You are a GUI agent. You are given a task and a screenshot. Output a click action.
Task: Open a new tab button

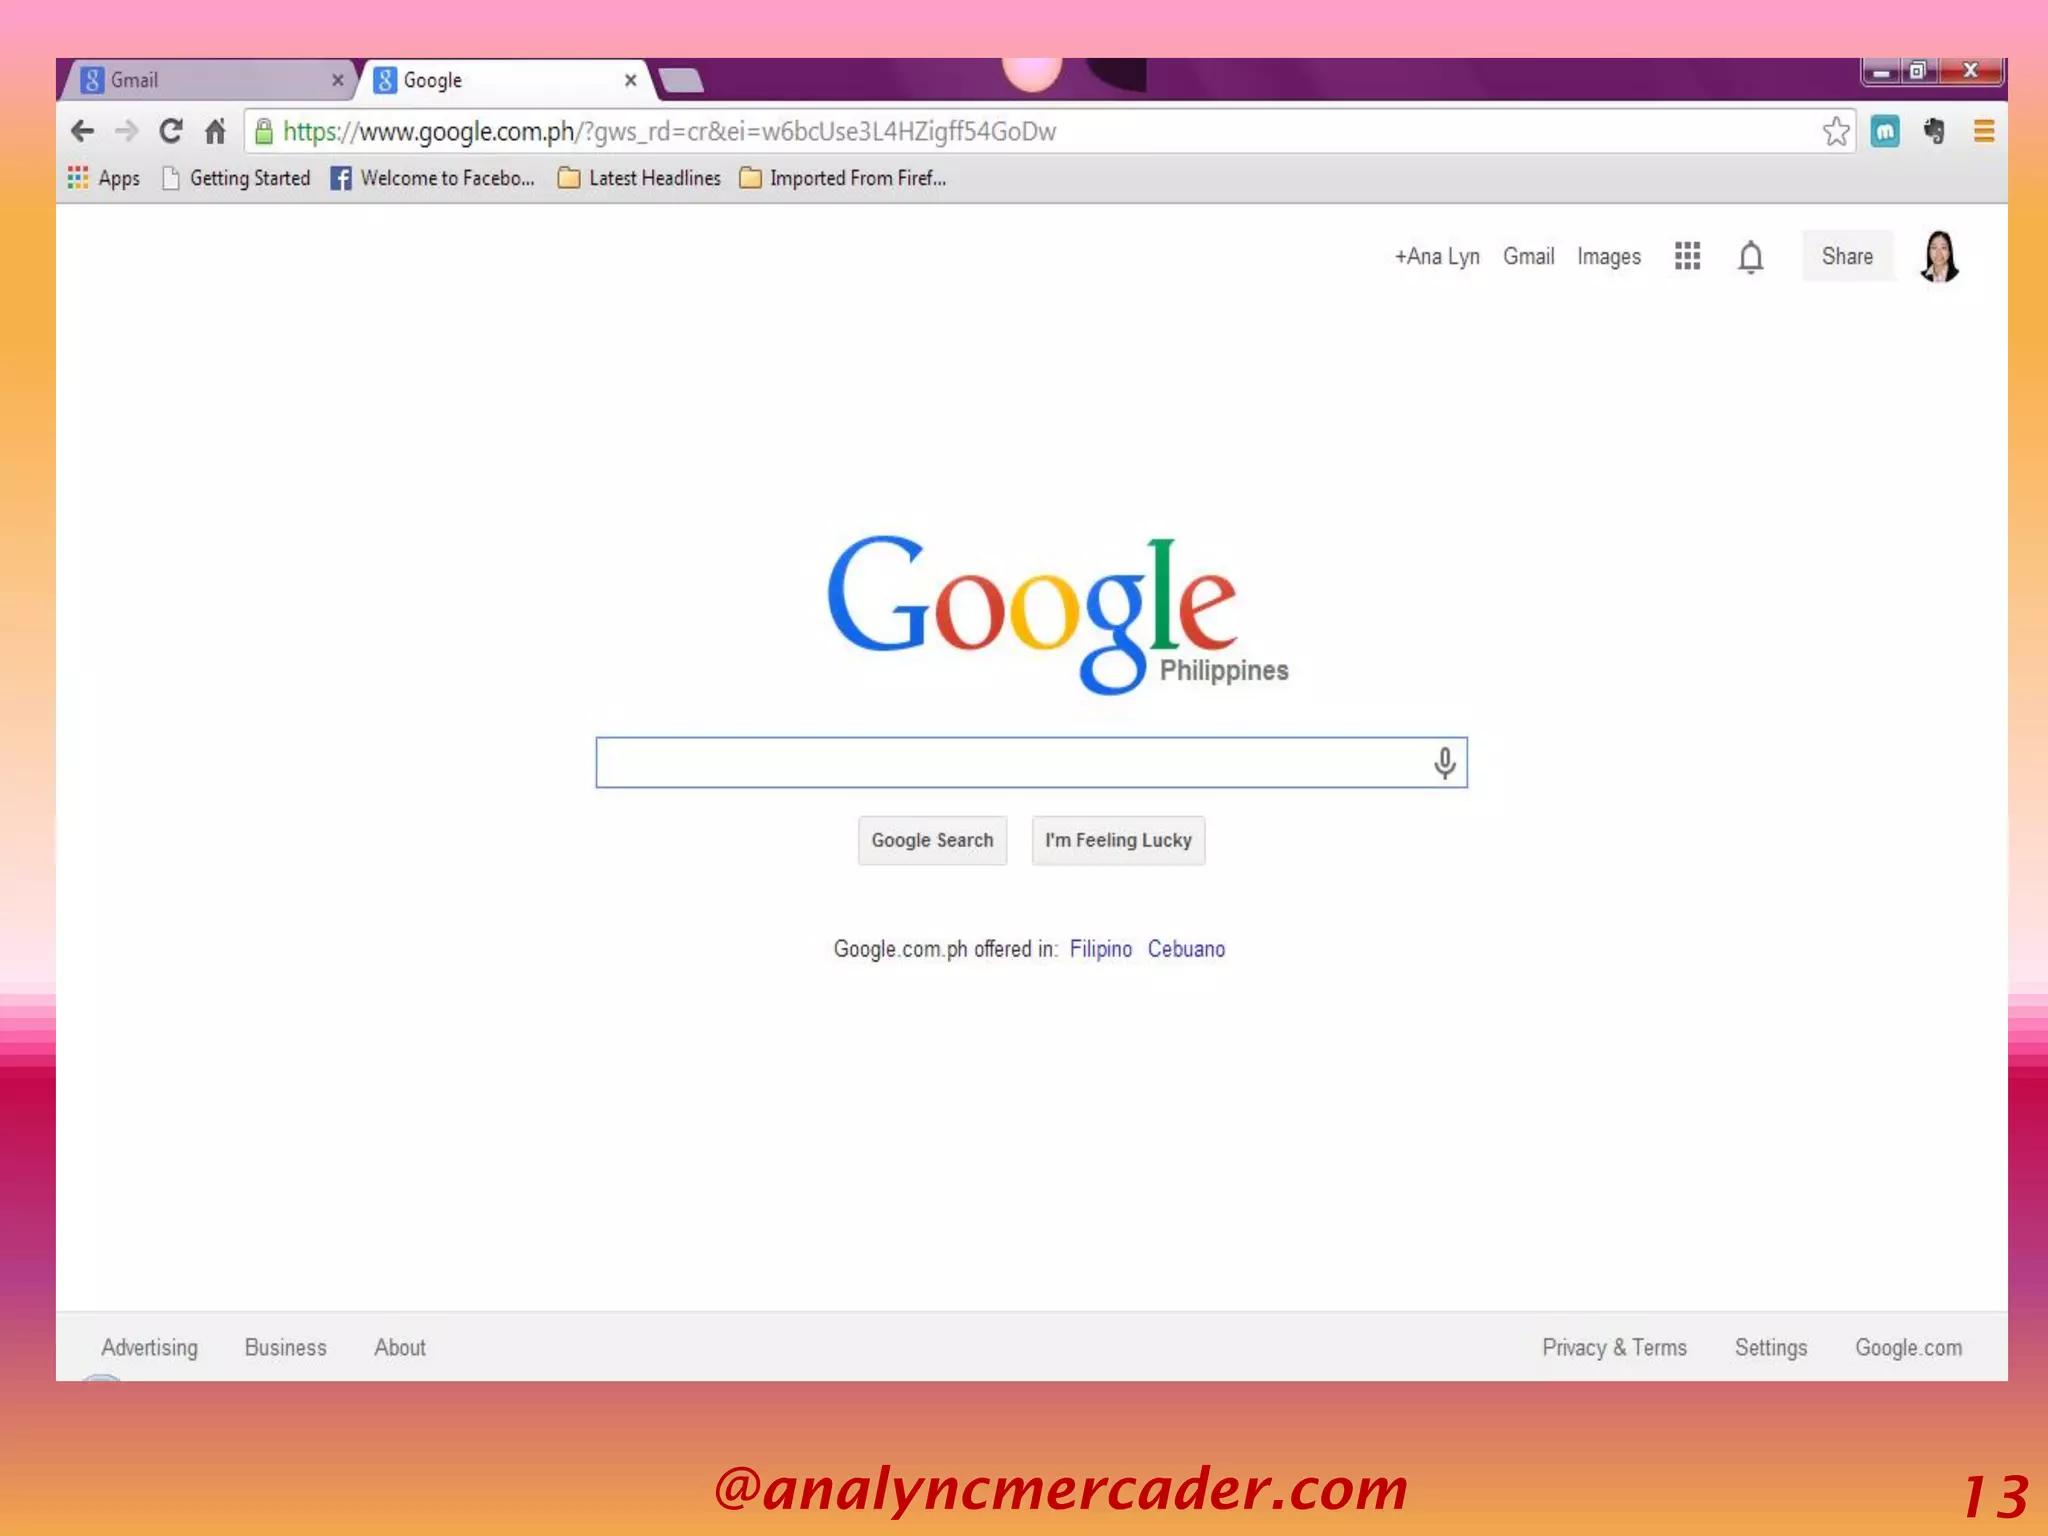point(681,80)
